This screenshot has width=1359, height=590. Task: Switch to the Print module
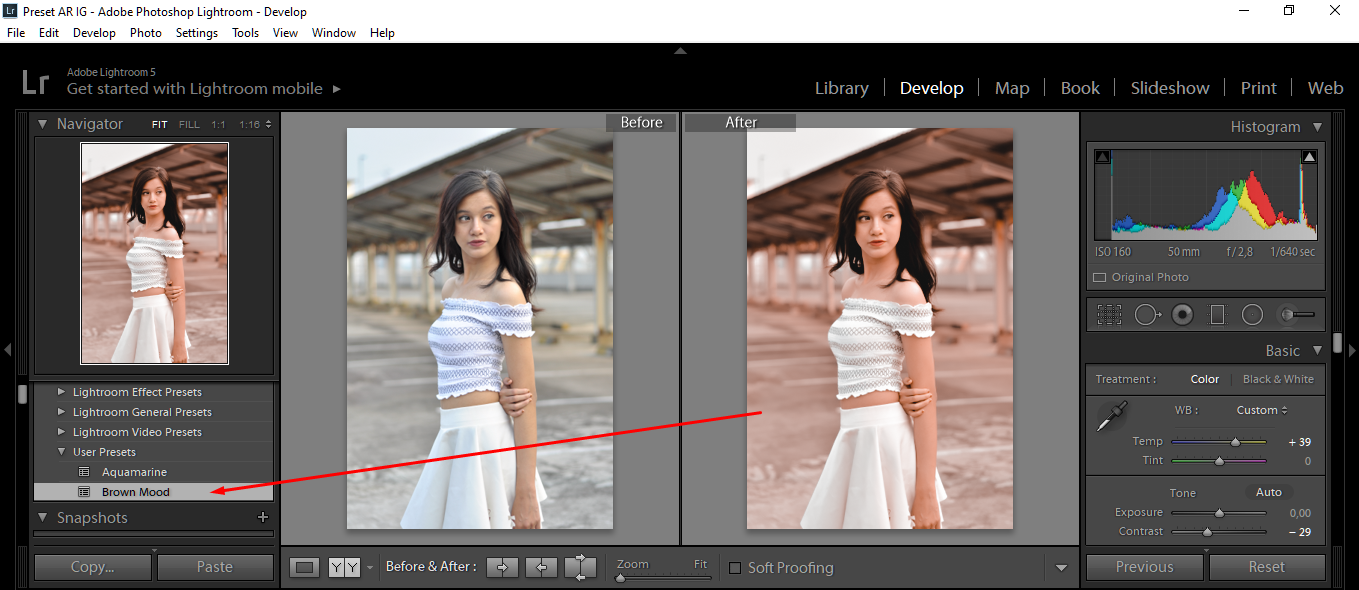[1258, 88]
